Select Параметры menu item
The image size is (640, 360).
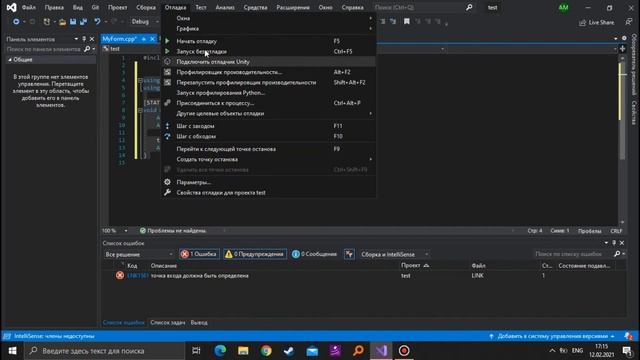269,182
